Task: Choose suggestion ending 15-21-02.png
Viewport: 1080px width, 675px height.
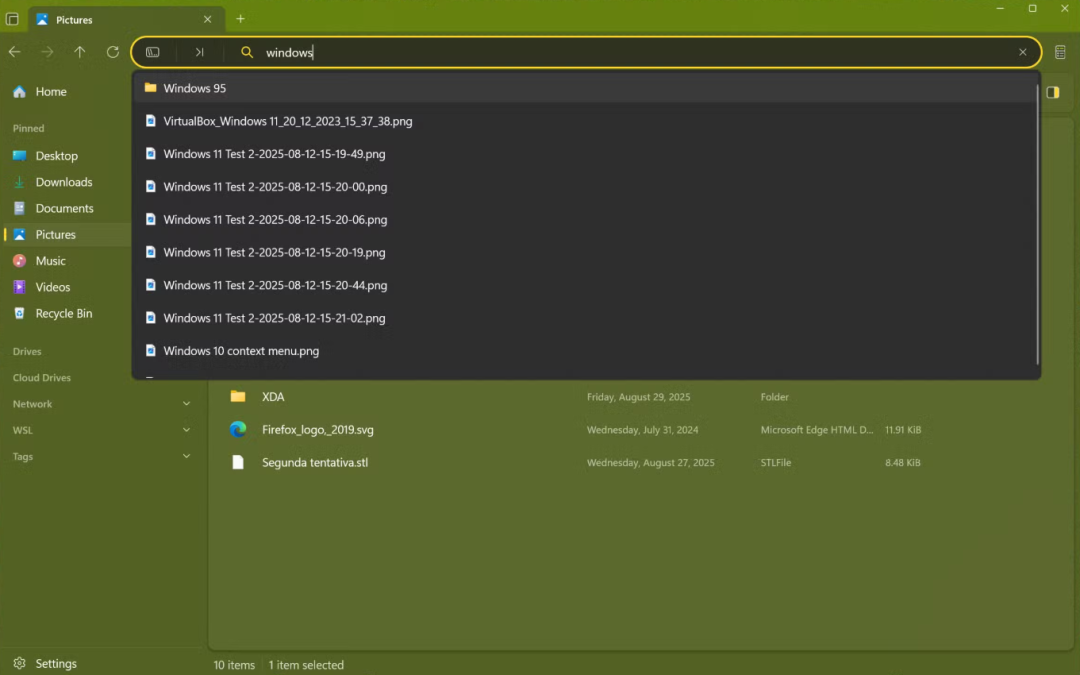Action: point(585,318)
